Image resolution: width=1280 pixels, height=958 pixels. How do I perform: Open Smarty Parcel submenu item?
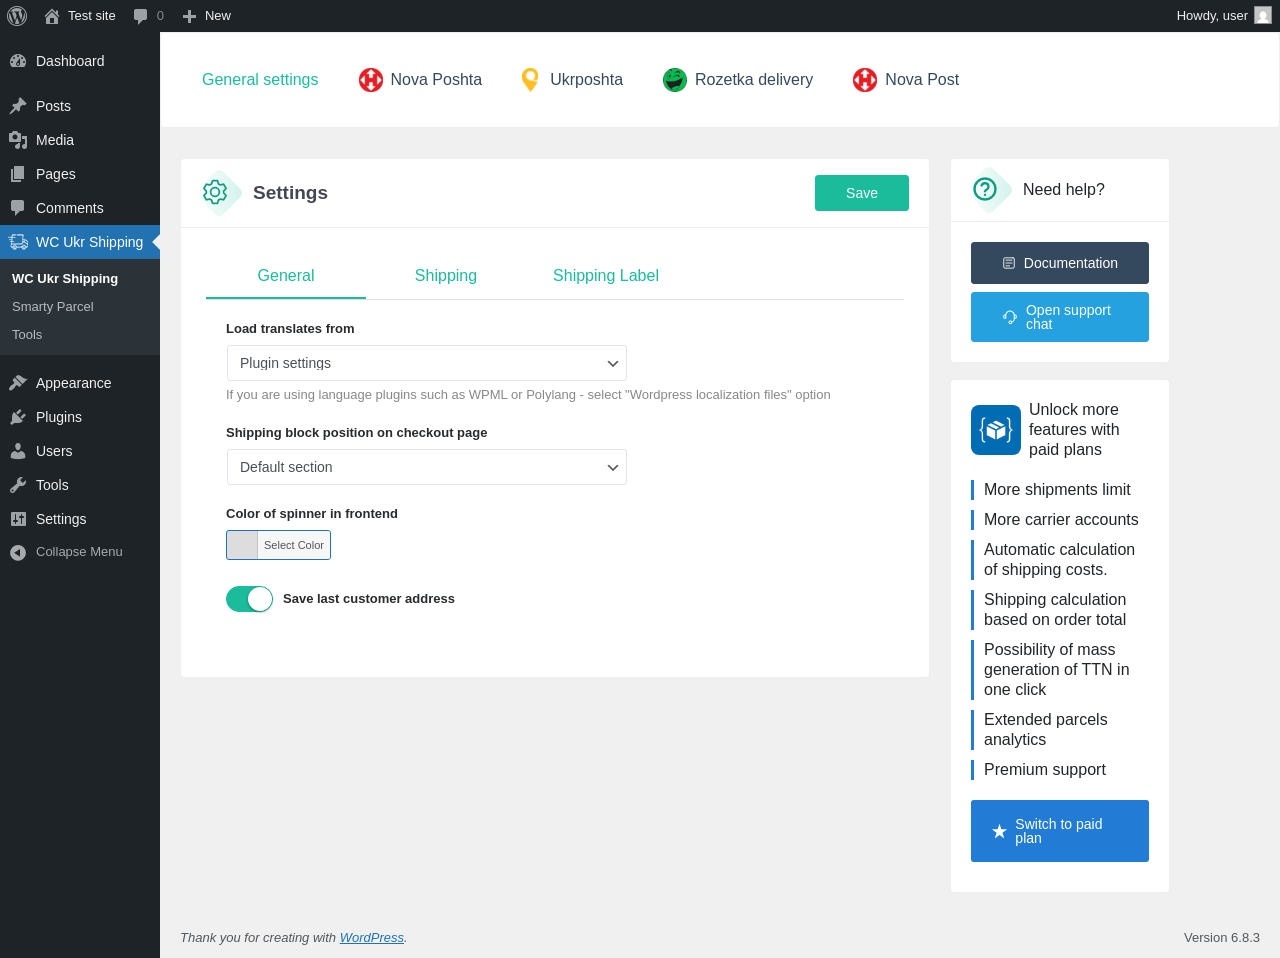point(53,307)
